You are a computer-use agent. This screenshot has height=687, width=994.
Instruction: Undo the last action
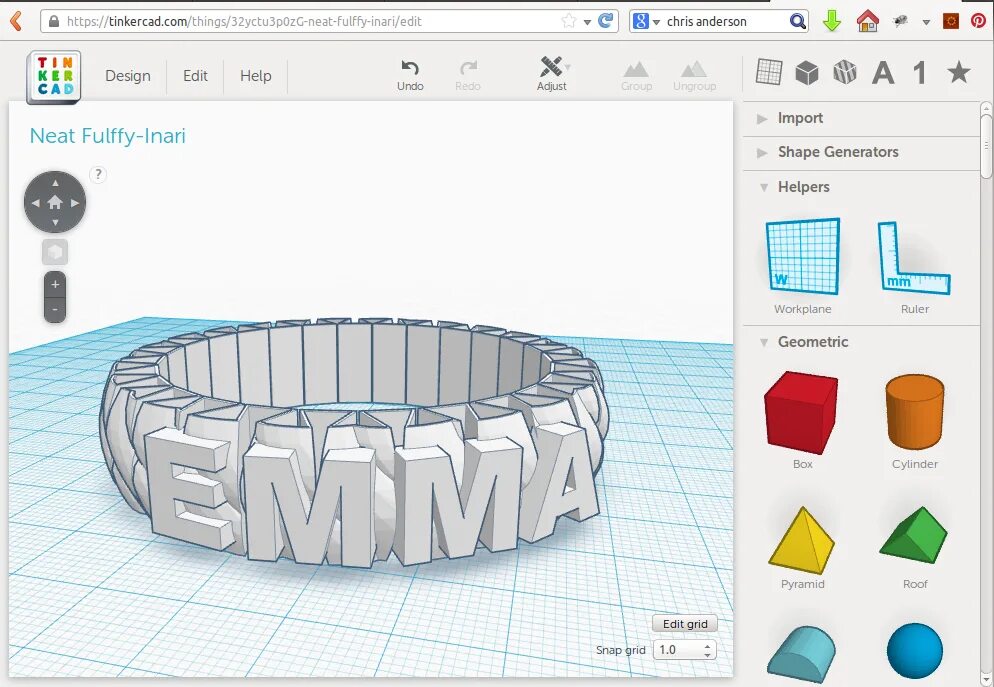[410, 75]
